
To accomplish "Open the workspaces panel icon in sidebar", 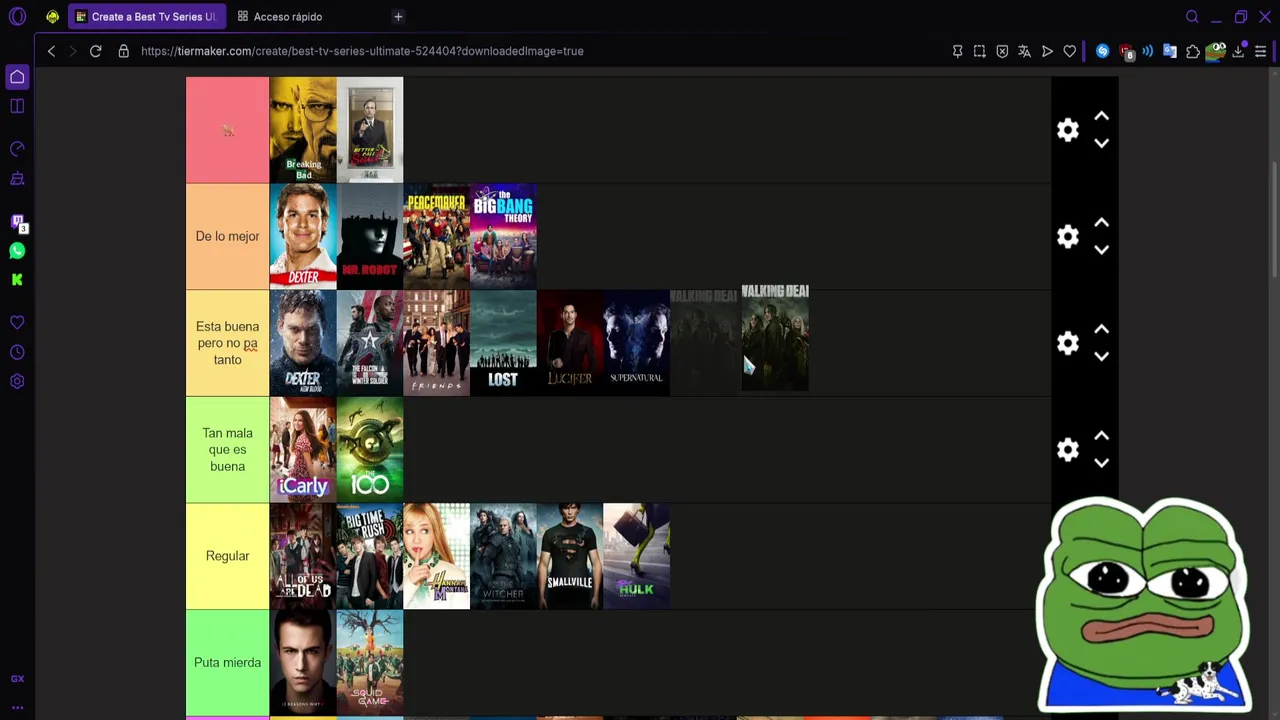I will coord(17,106).
